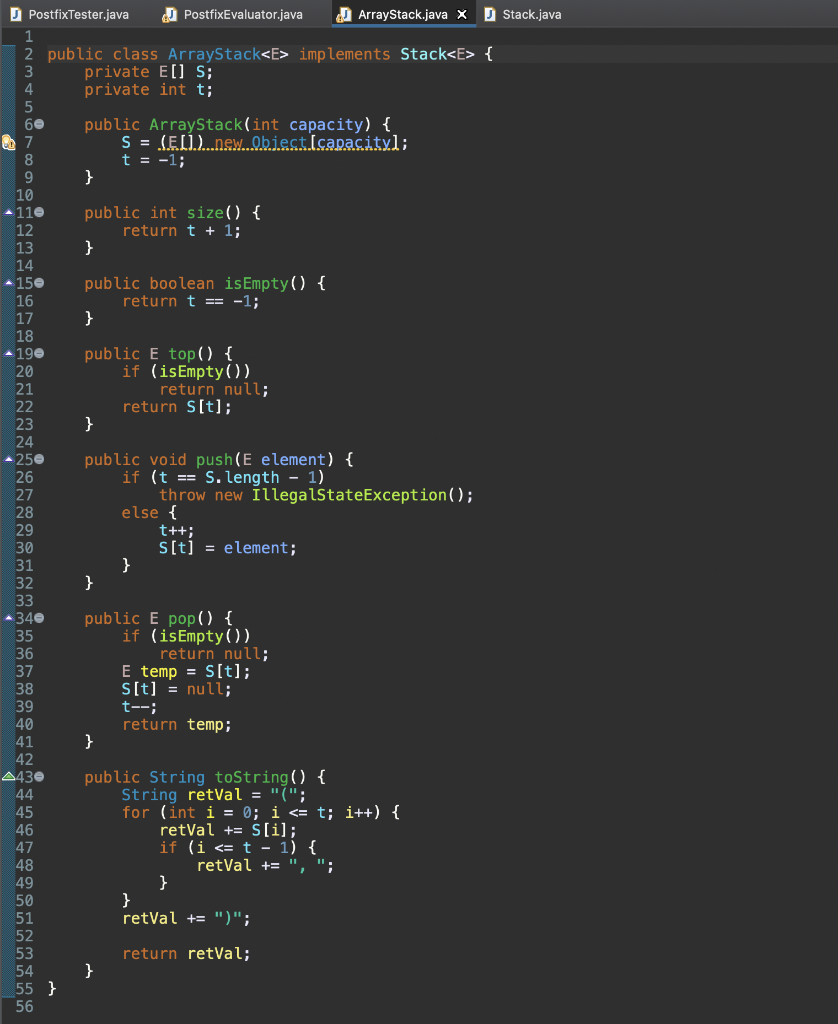Collapse the push() method at line 25
The height and width of the screenshot is (1024, 838).
point(39,459)
